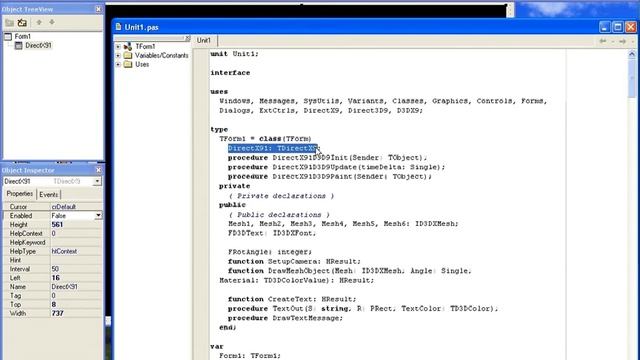Switch to the Properties tab in Object Inspector
Viewport: 640px width, 360px height.
(20, 194)
